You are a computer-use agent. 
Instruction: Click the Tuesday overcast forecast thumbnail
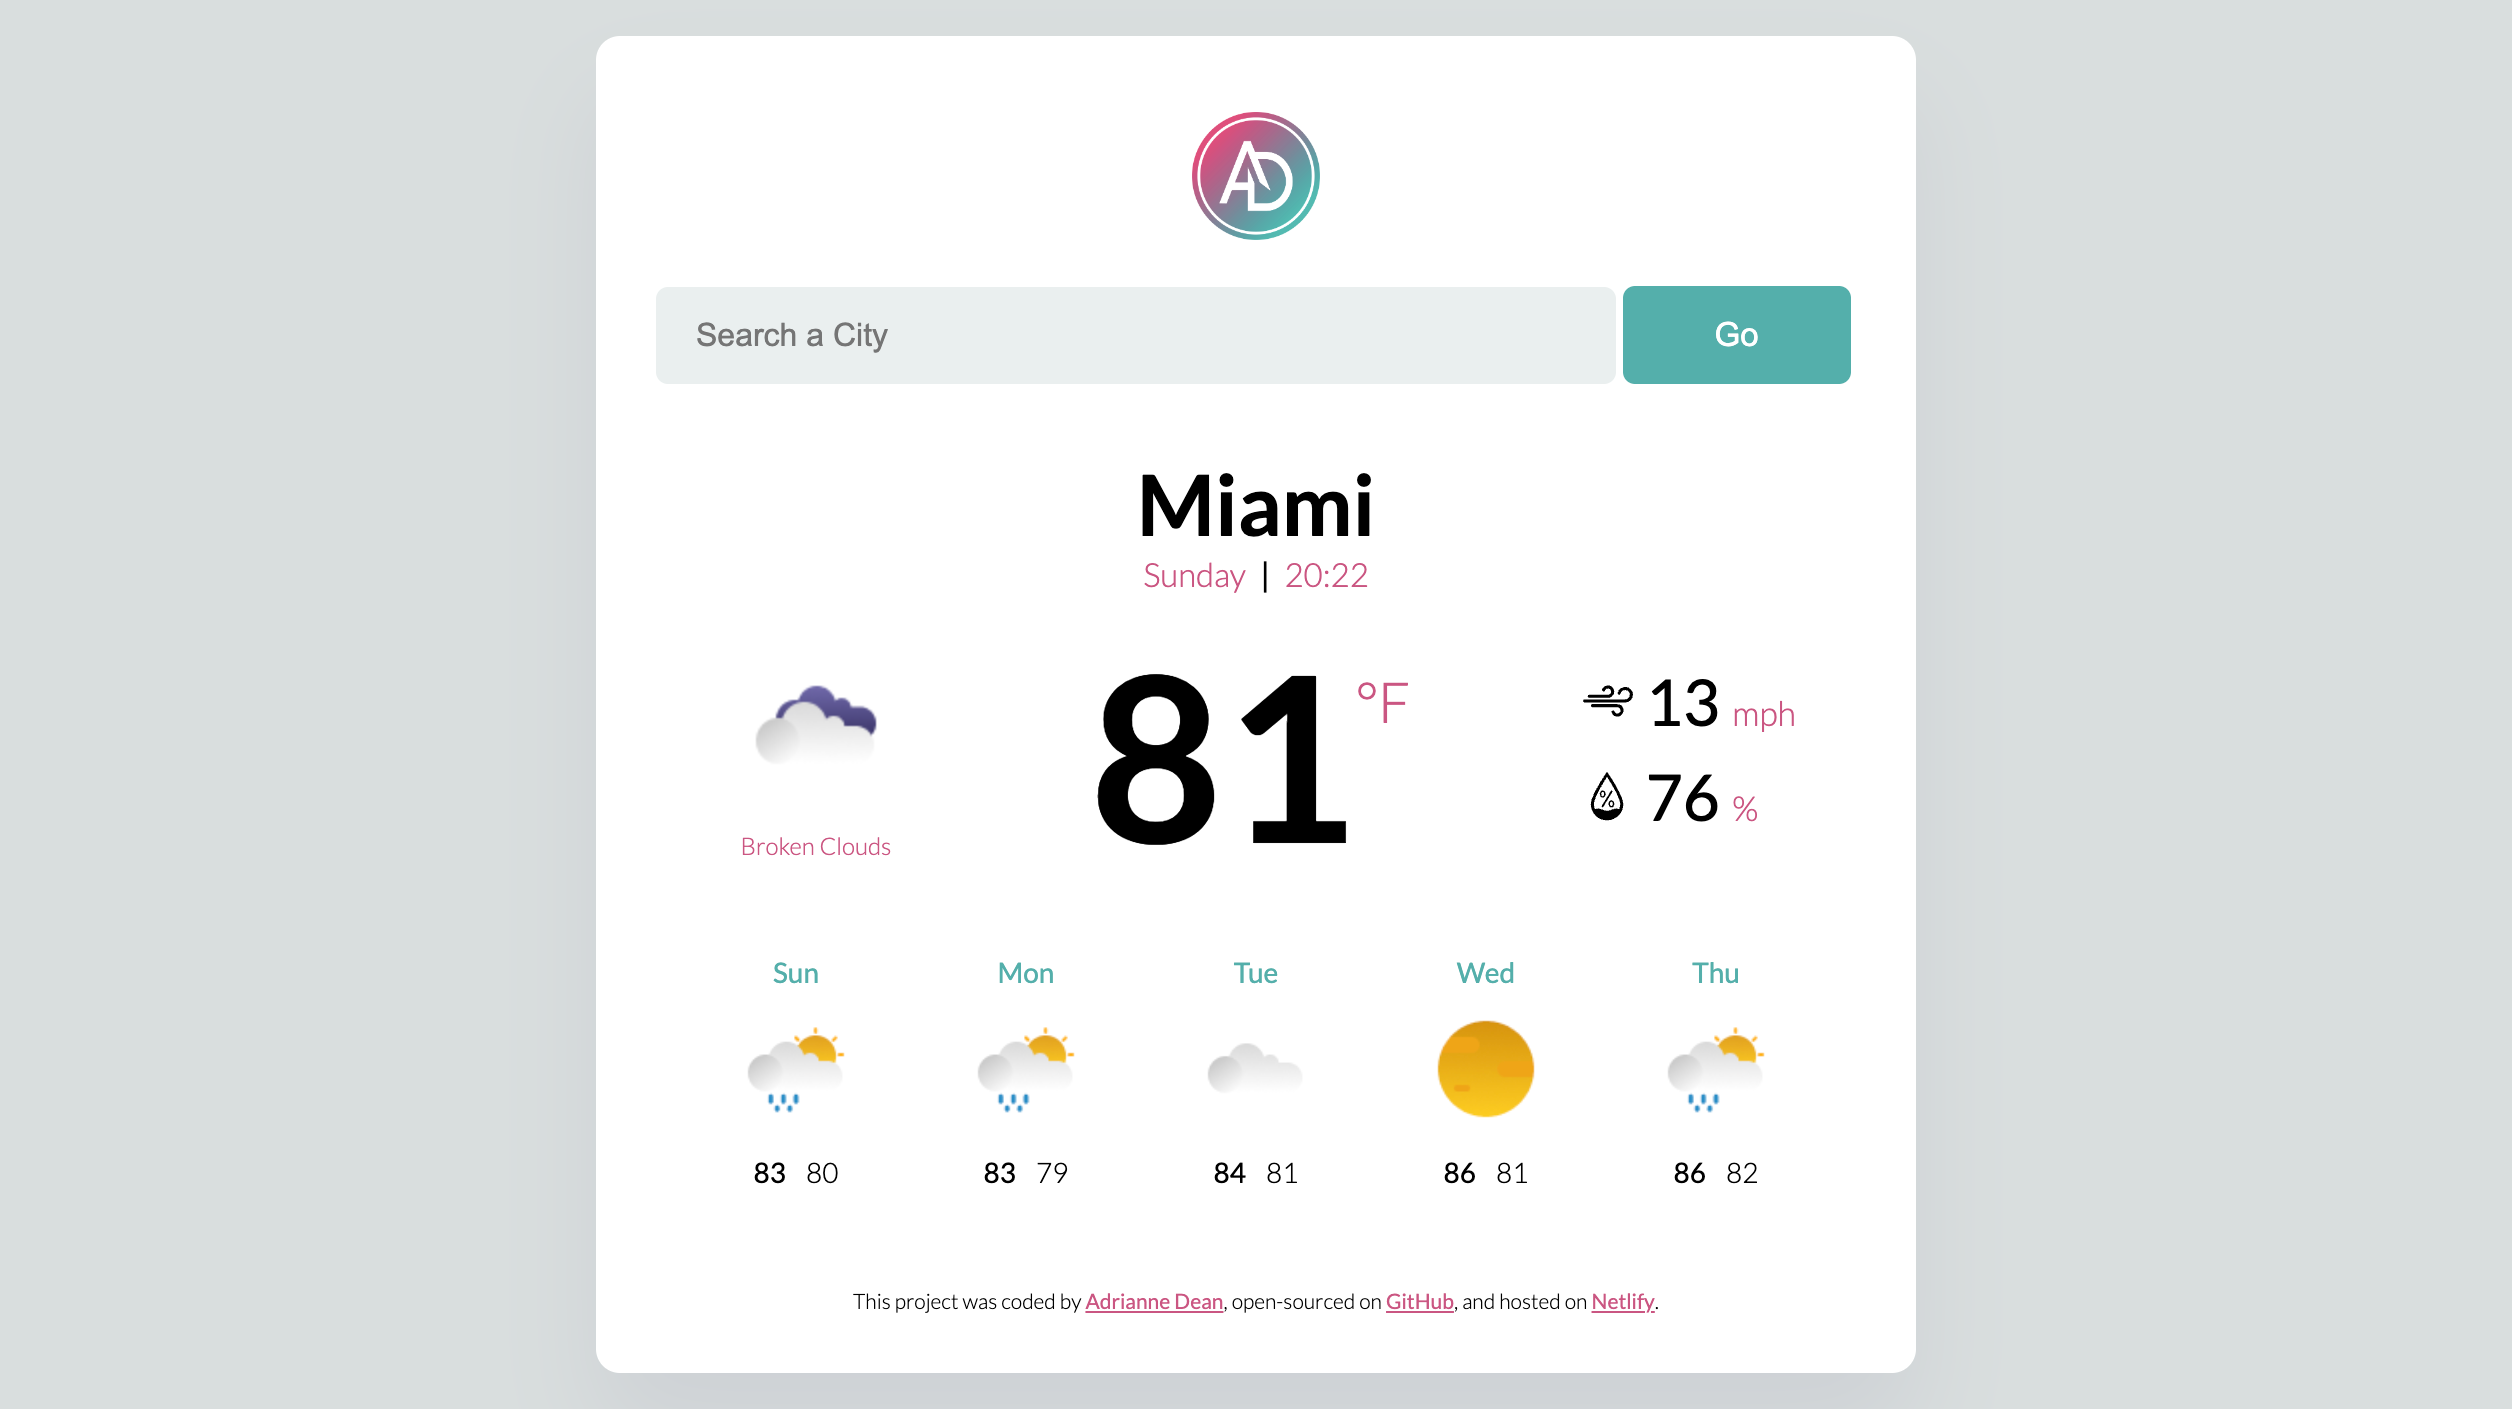pos(1254,1068)
